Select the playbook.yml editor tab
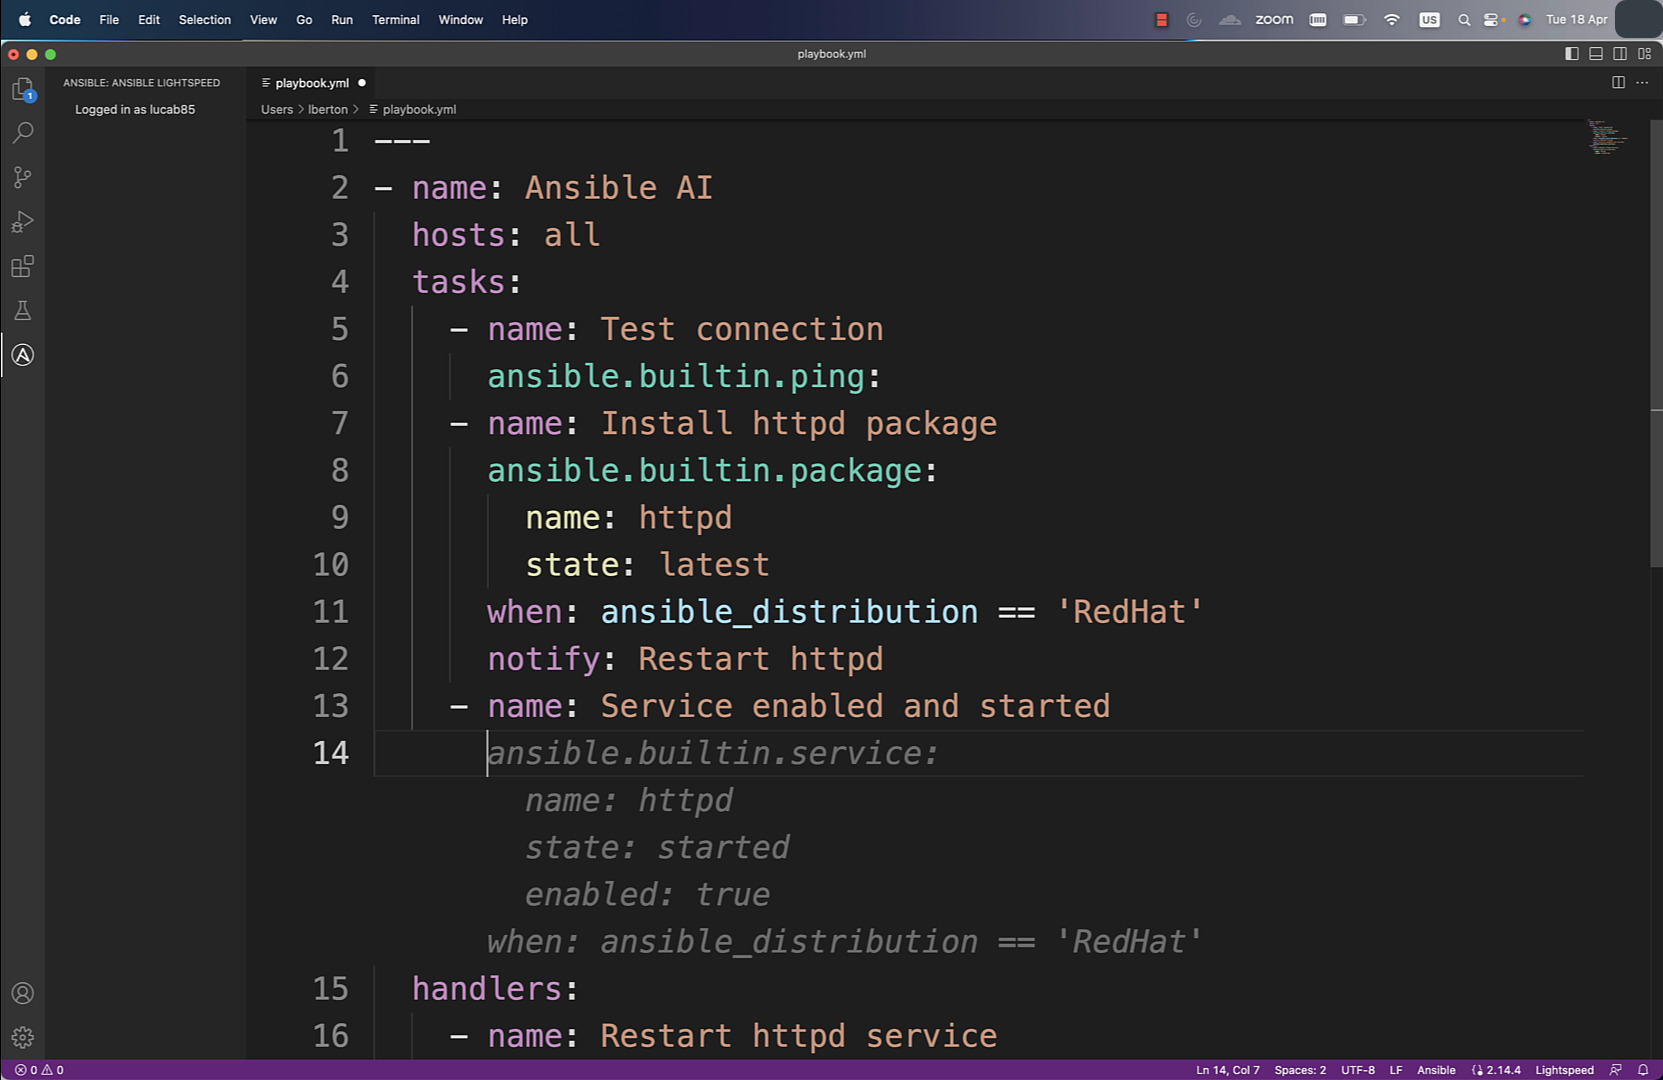The image size is (1663, 1080). 312,83
